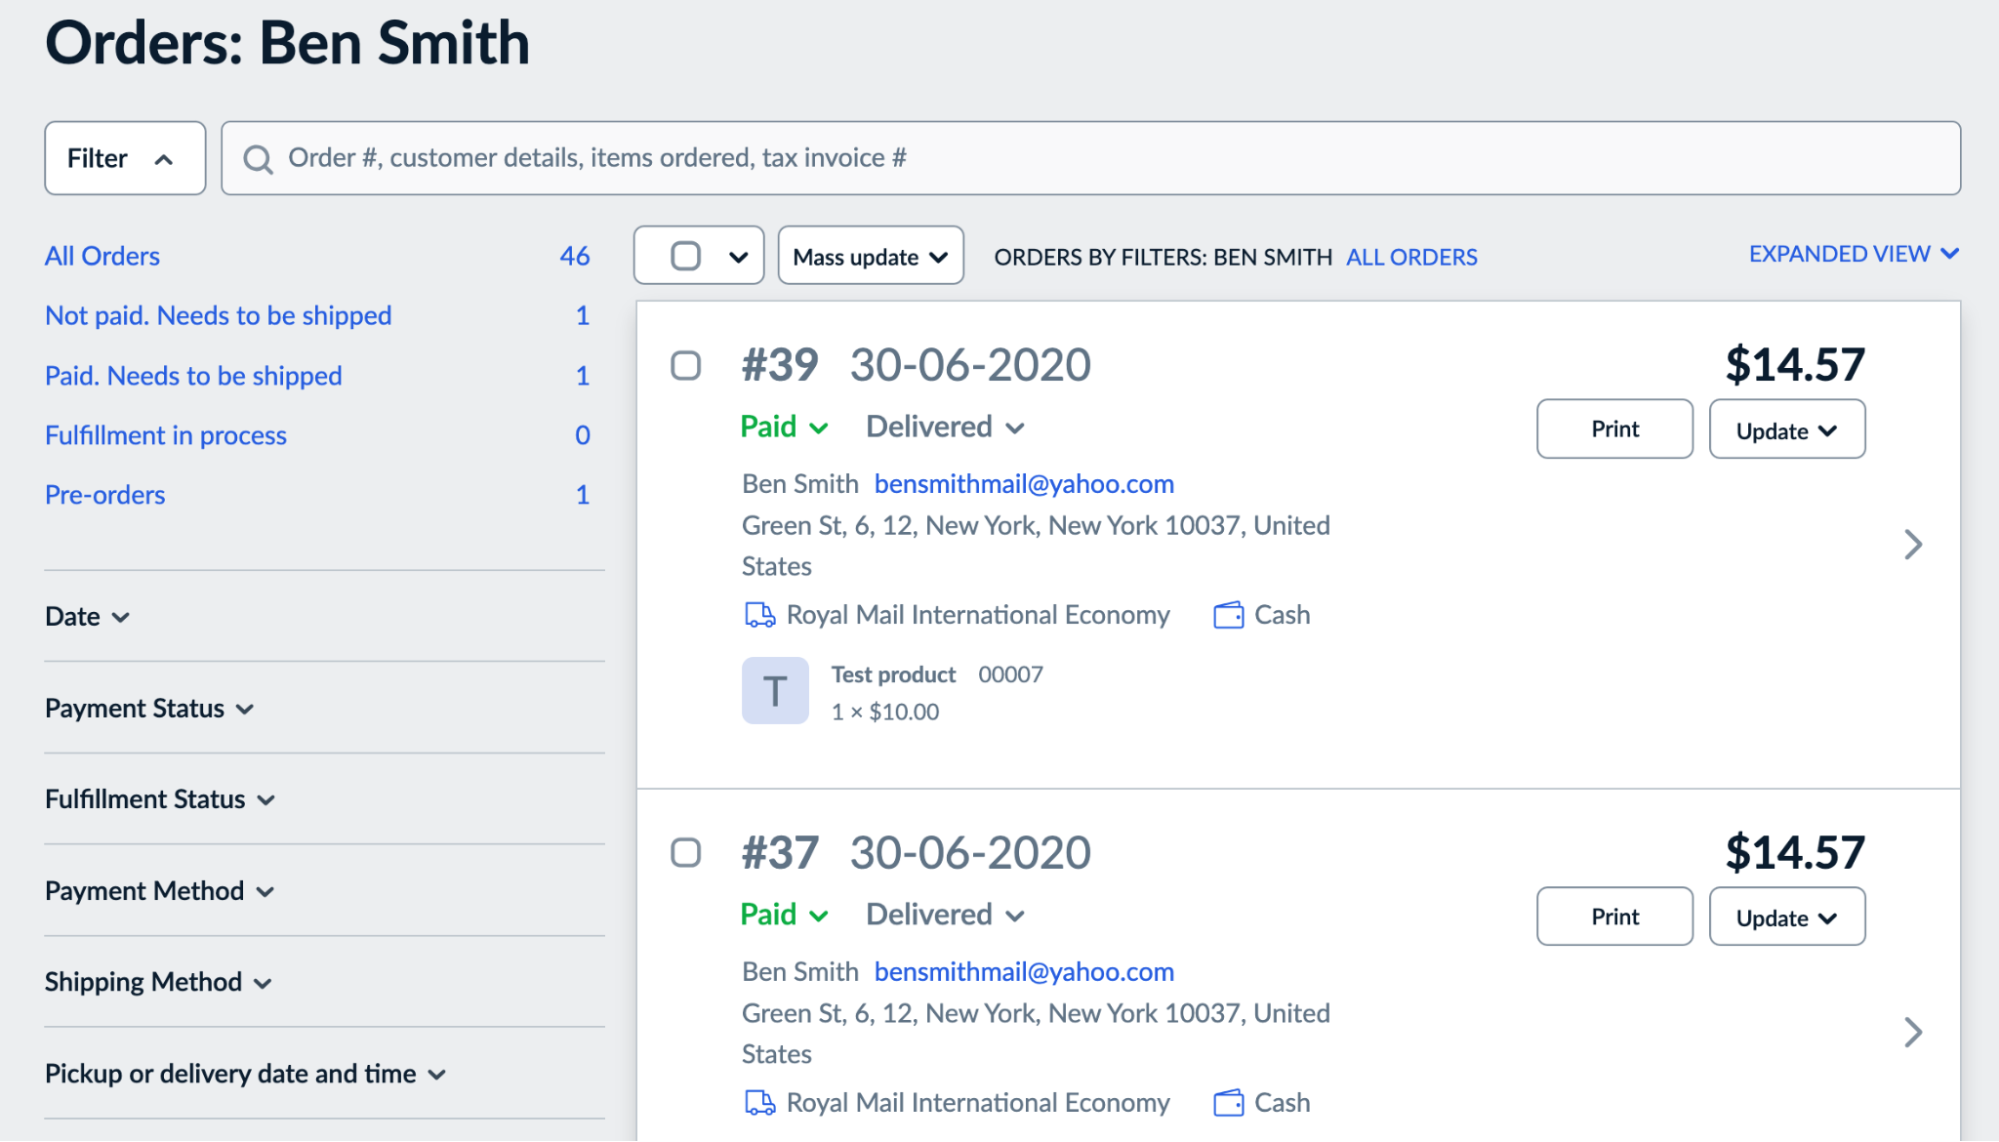Open the Mass update dropdown

click(868, 256)
